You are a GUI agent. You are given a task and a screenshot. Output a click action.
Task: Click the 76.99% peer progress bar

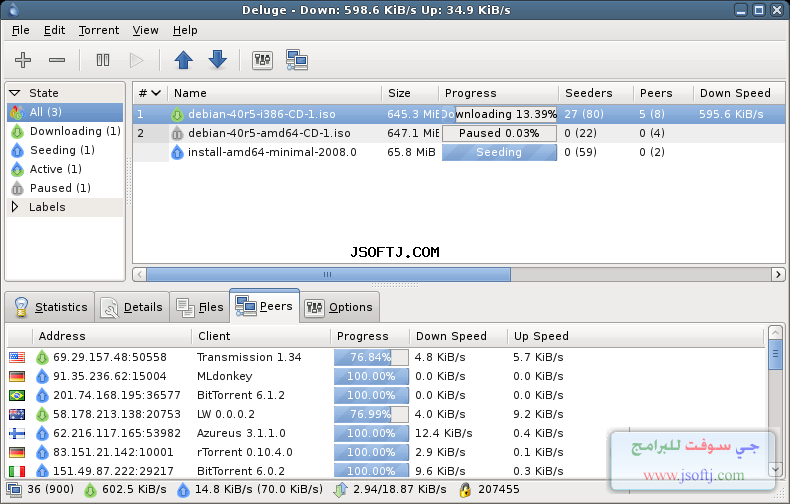(371, 414)
